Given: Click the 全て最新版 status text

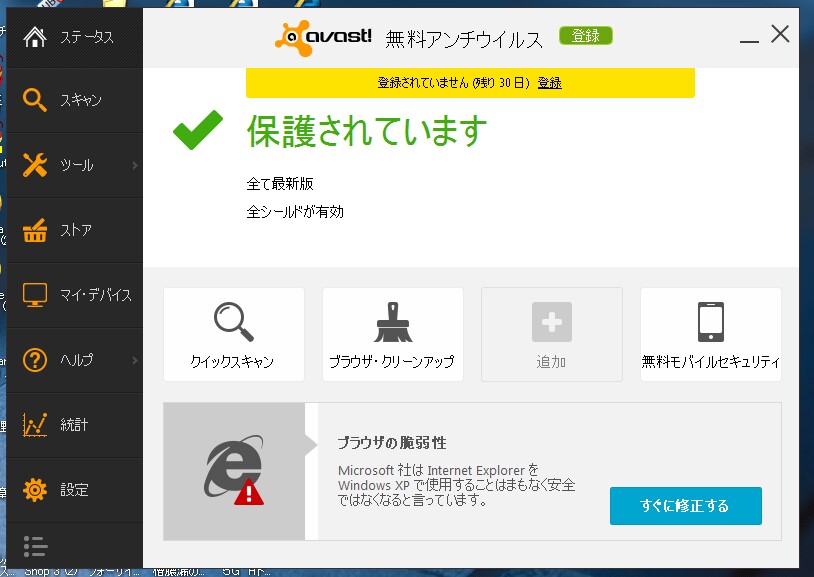Looking at the screenshot, I should pyautogui.click(x=280, y=183).
